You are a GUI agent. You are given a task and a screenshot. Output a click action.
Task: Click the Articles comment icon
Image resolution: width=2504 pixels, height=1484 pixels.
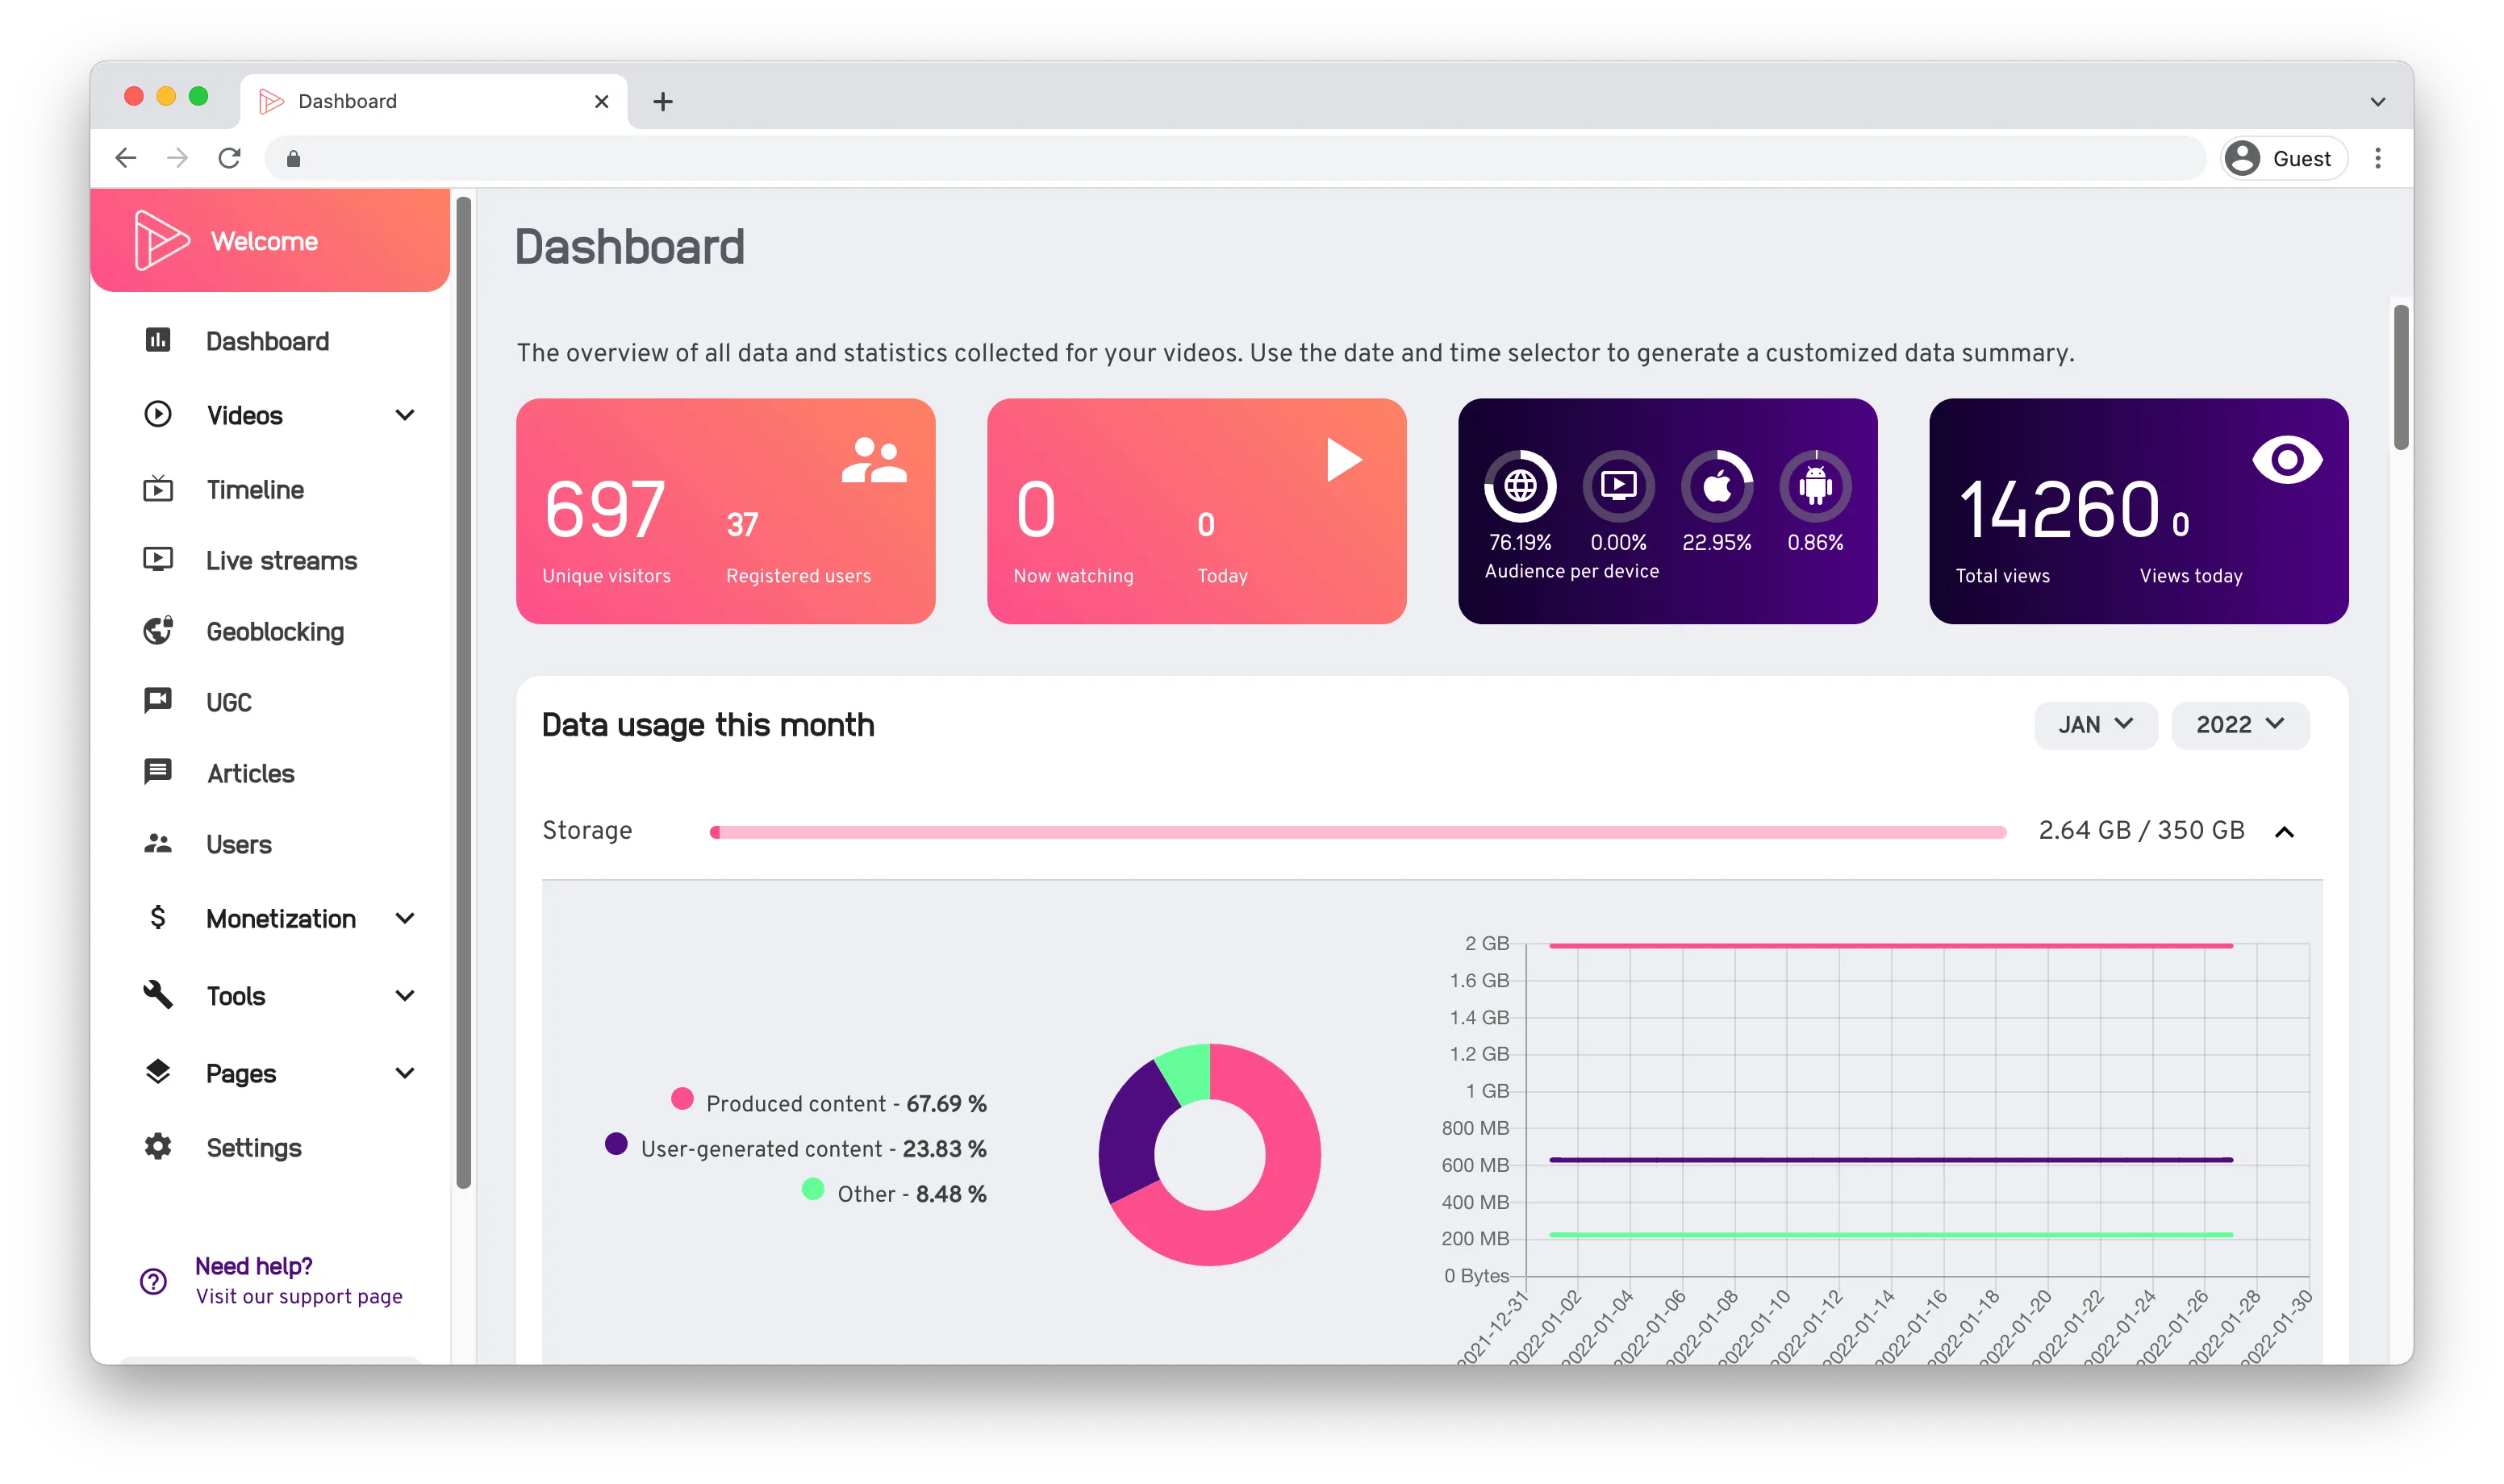(158, 772)
